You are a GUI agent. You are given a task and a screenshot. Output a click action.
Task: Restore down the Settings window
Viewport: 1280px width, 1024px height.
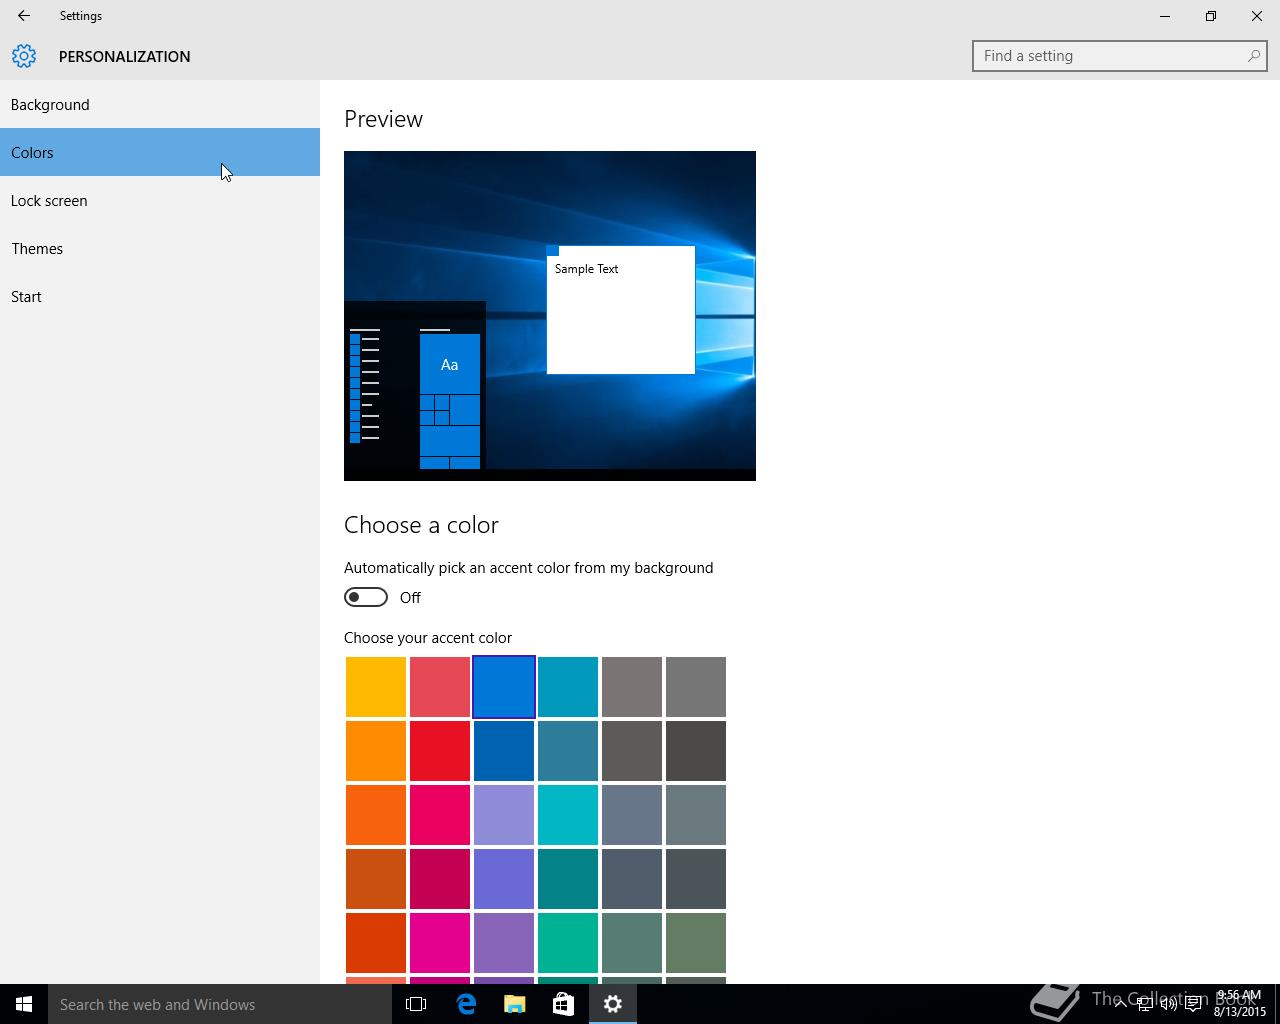click(x=1211, y=16)
